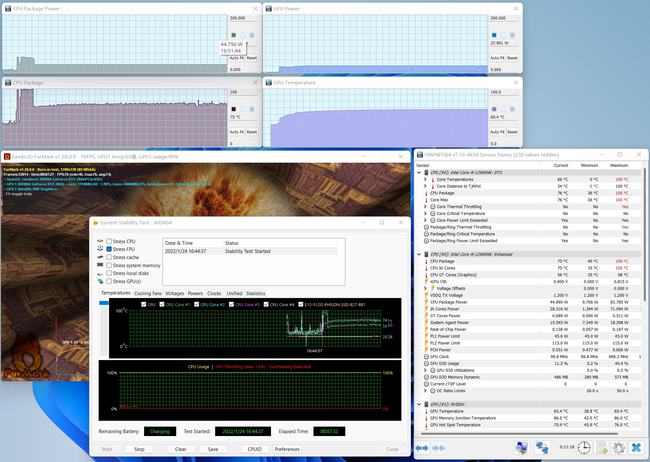
Task: Click the dark color swatch in CPU Package graph
Action: point(234,109)
